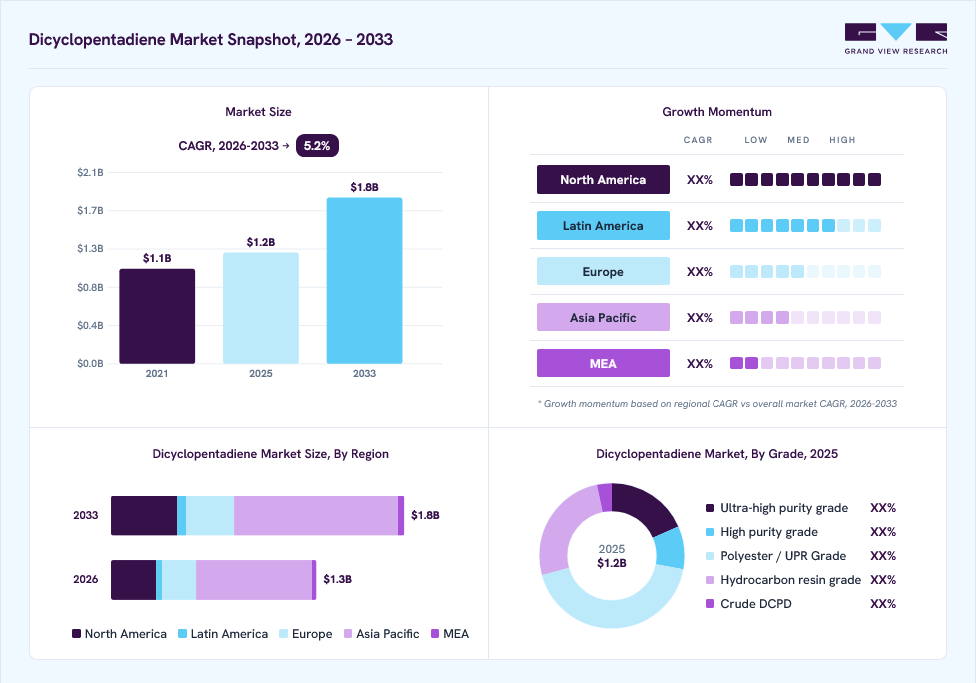Select the Asia Pacific region label
Screen dimensions: 976x683
tap(603, 318)
